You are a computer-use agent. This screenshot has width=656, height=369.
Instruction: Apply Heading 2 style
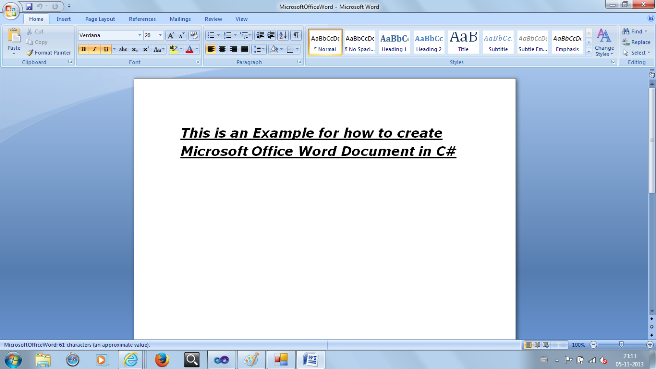[429, 42]
